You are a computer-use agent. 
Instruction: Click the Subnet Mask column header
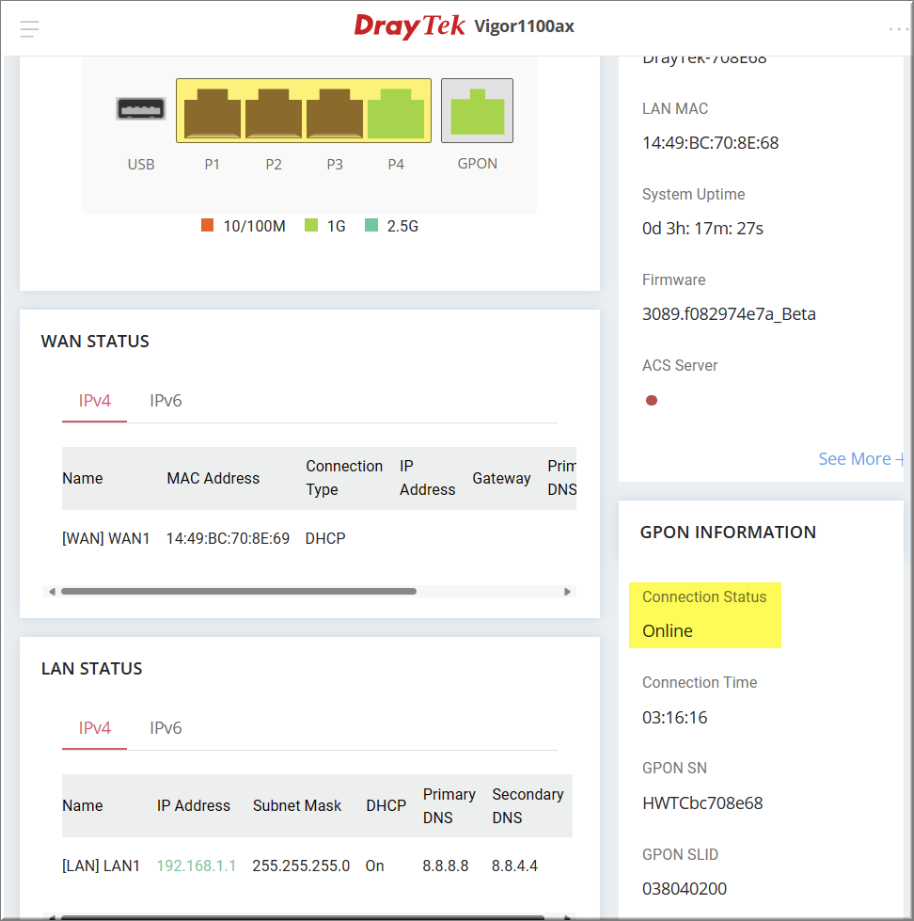pos(297,806)
